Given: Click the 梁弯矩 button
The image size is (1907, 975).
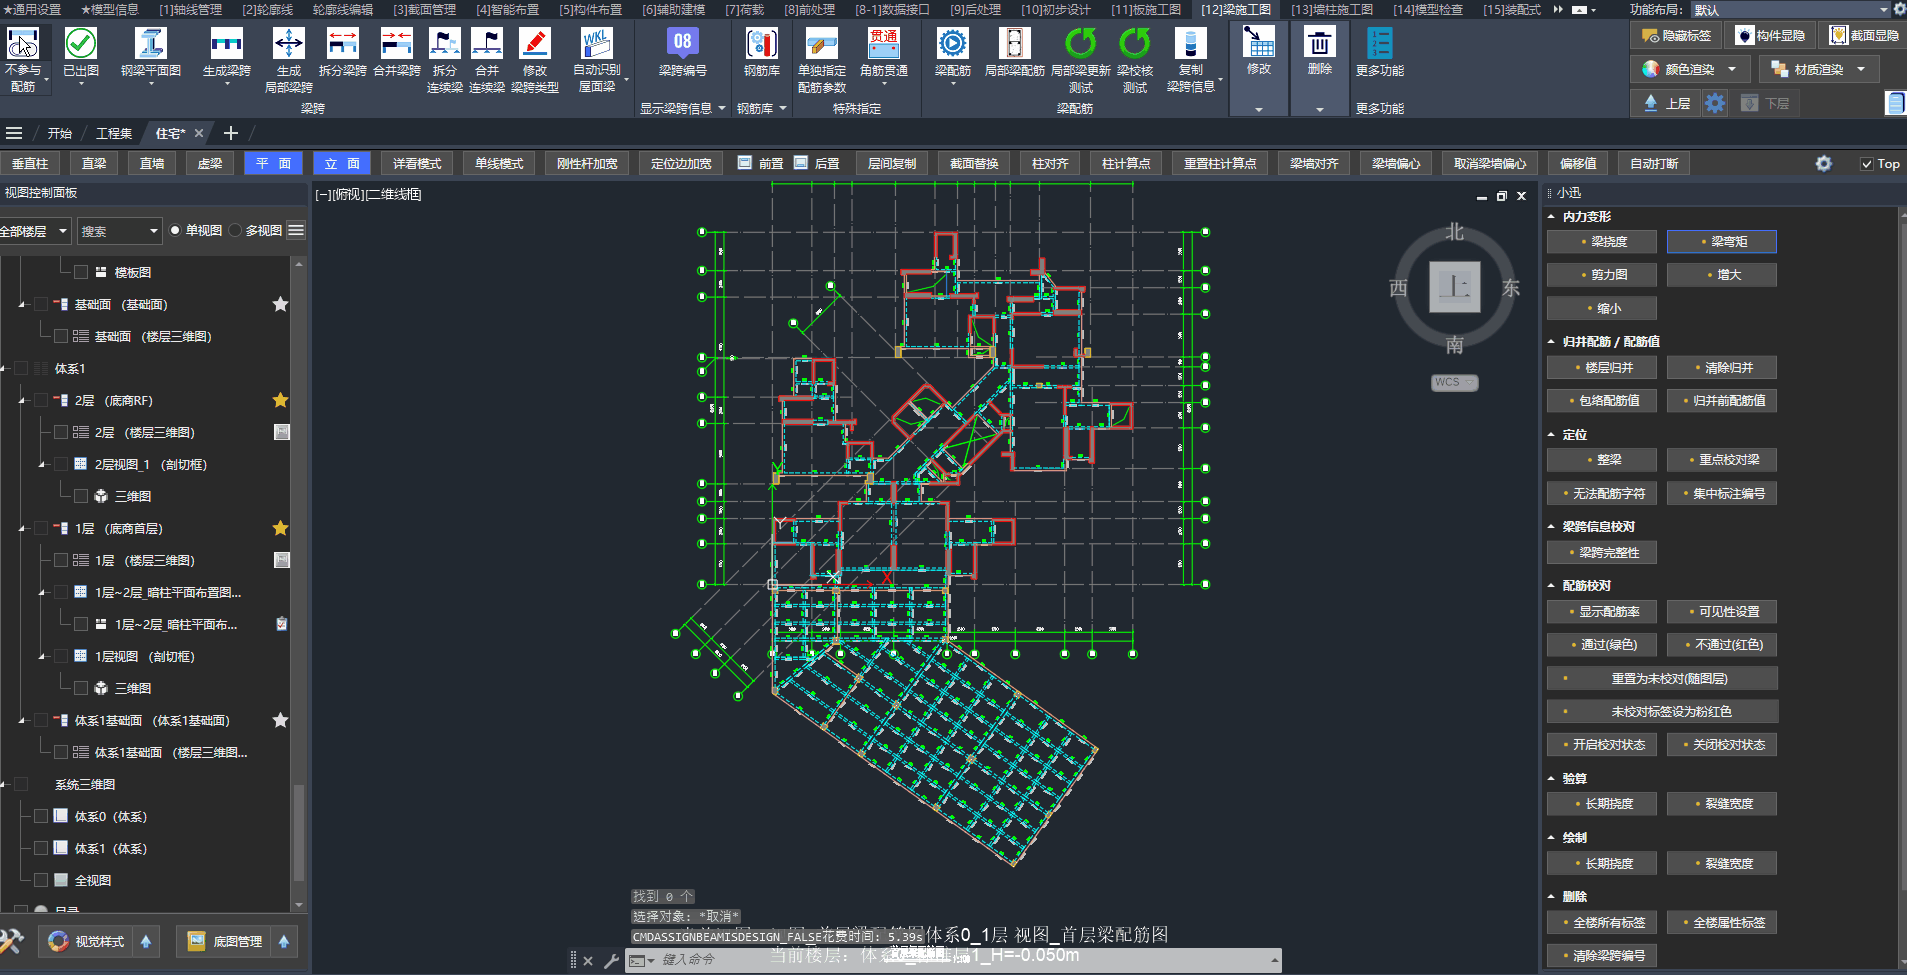Looking at the screenshot, I should point(1721,242).
